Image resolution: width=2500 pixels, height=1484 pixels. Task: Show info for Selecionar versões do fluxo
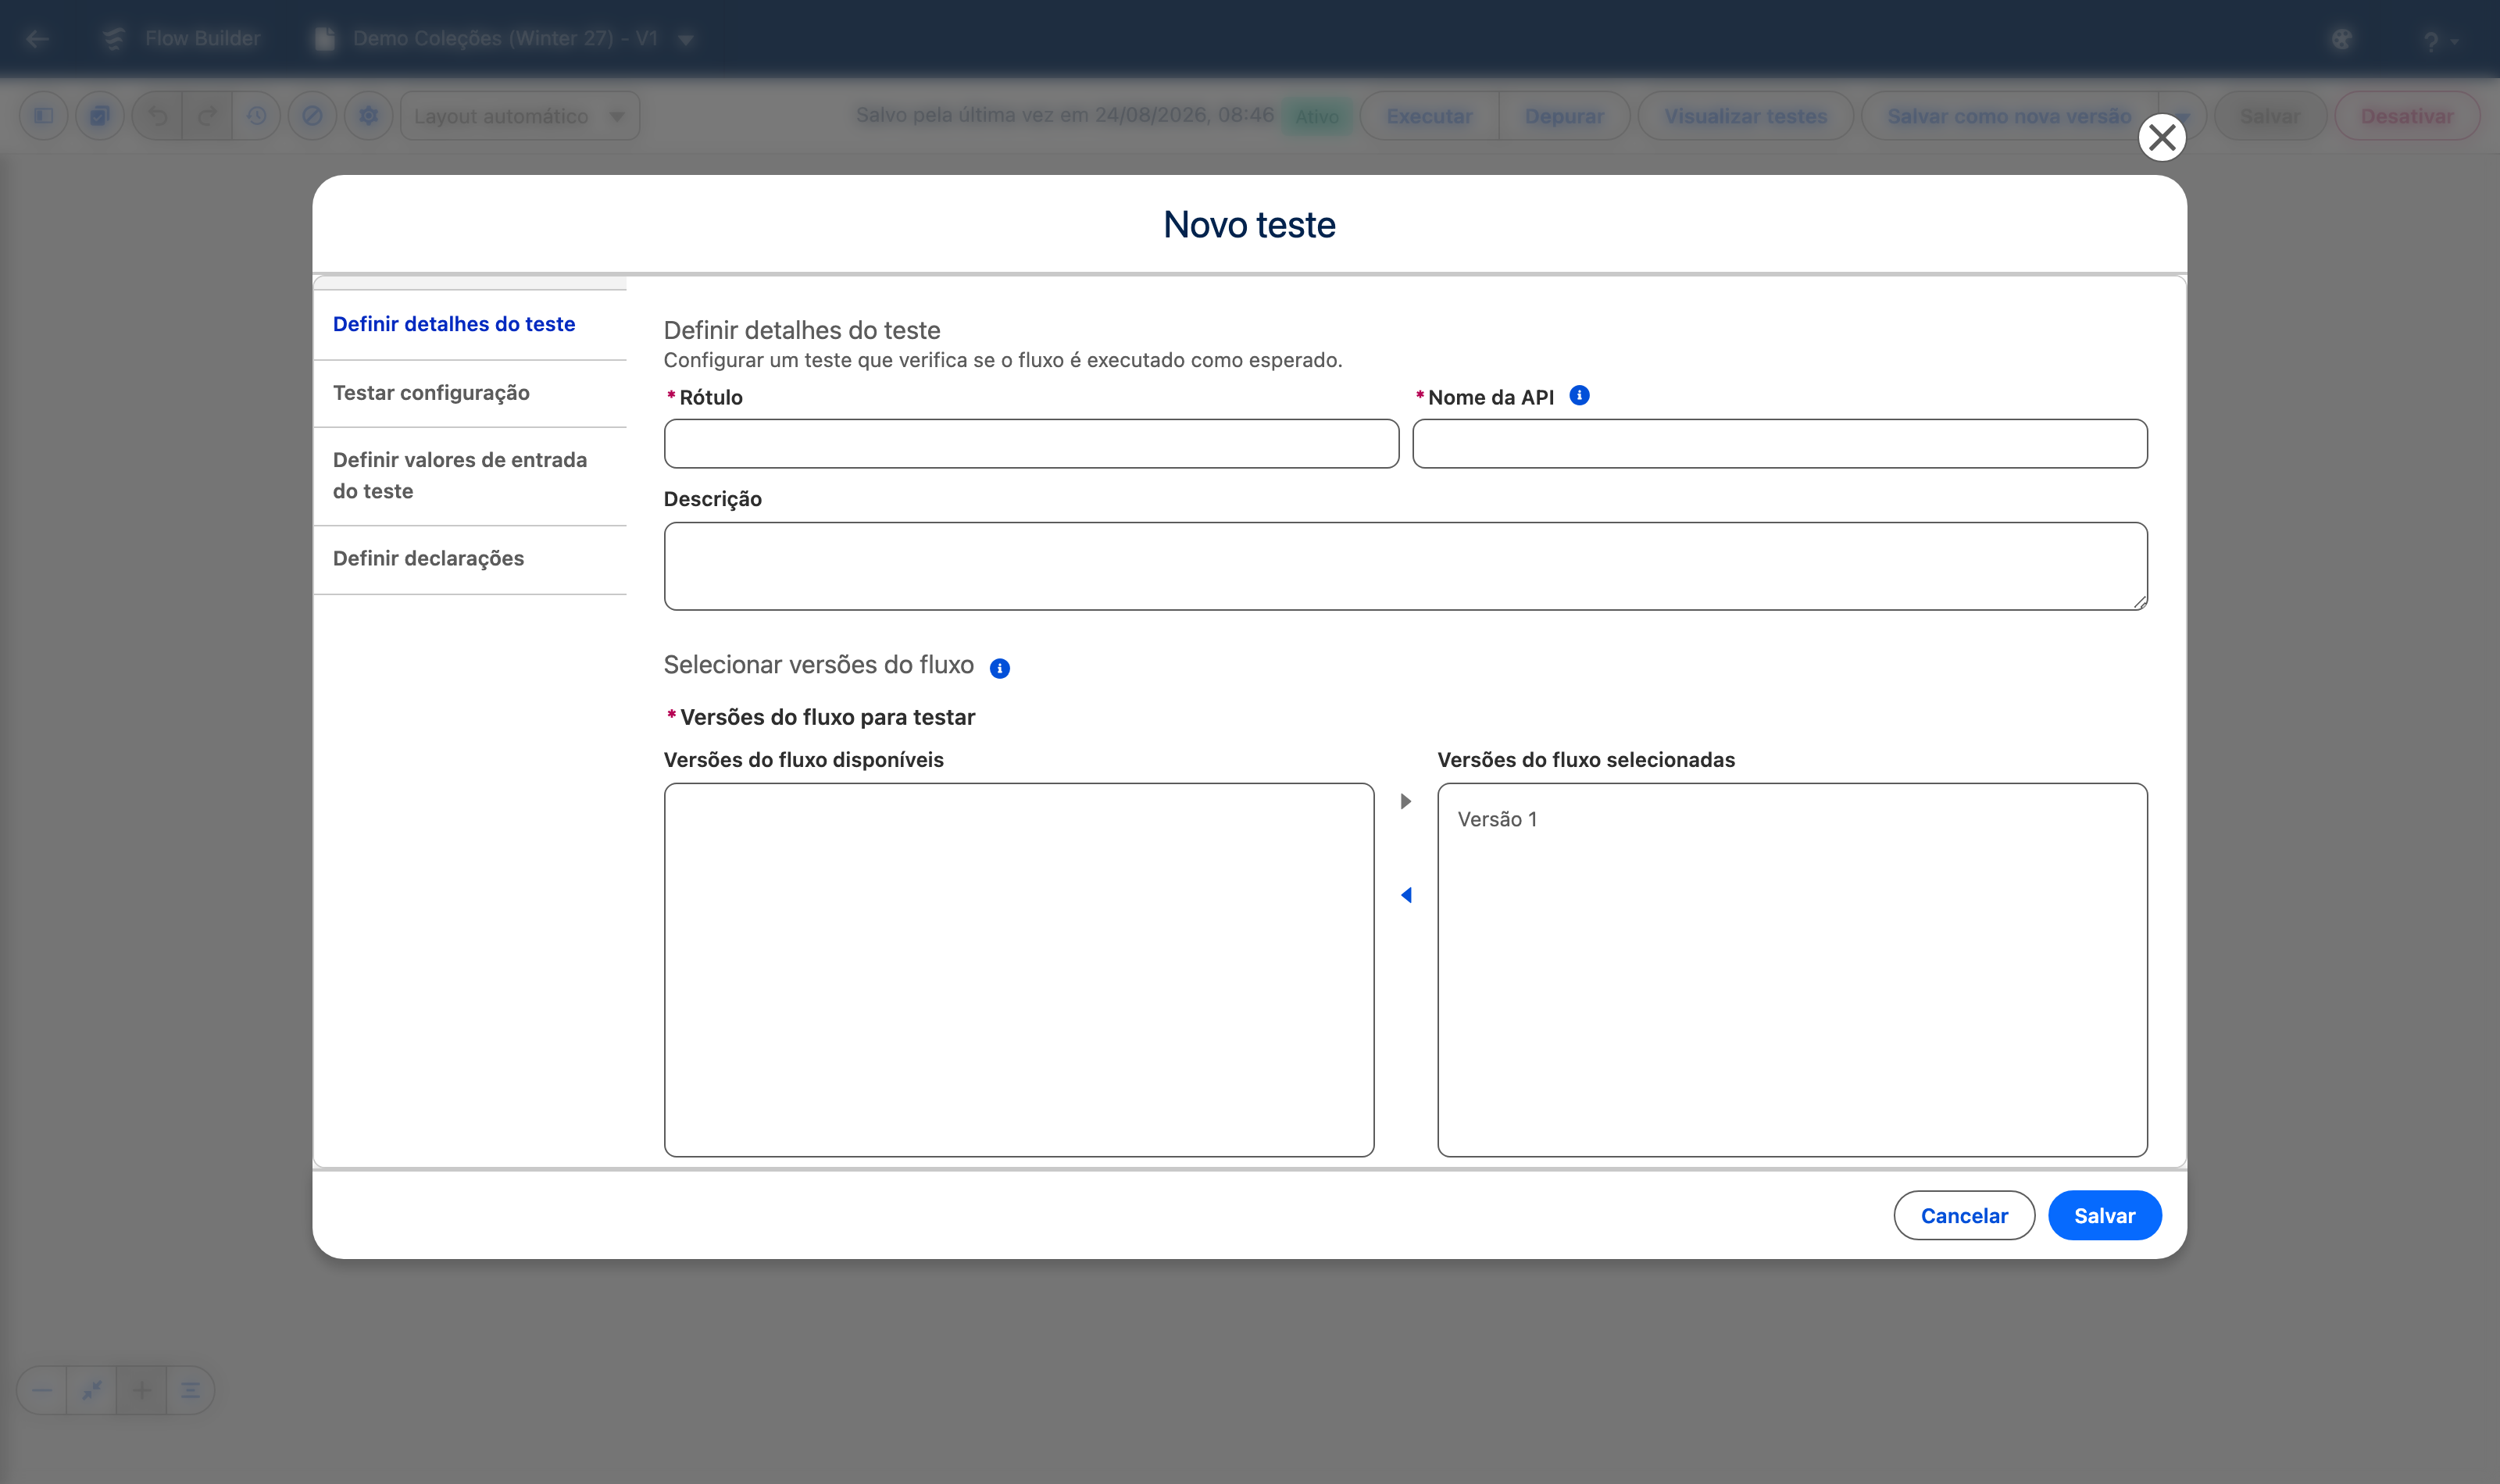[x=1000, y=668]
